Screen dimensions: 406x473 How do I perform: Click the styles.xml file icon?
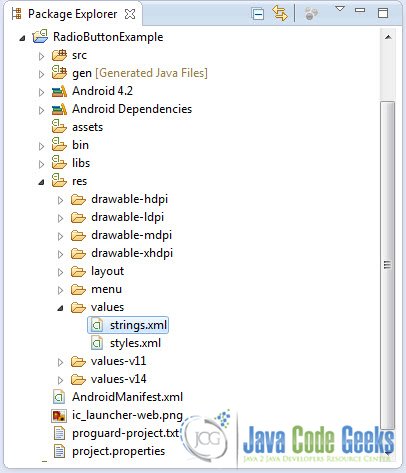point(97,343)
